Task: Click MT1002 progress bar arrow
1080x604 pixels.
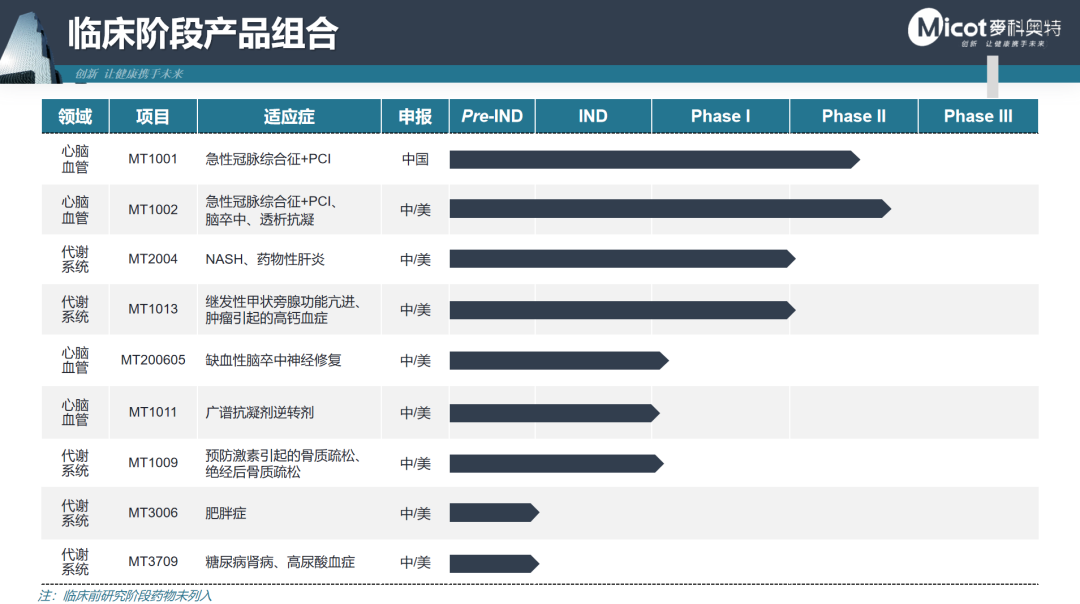Action: pyautogui.click(x=670, y=209)
